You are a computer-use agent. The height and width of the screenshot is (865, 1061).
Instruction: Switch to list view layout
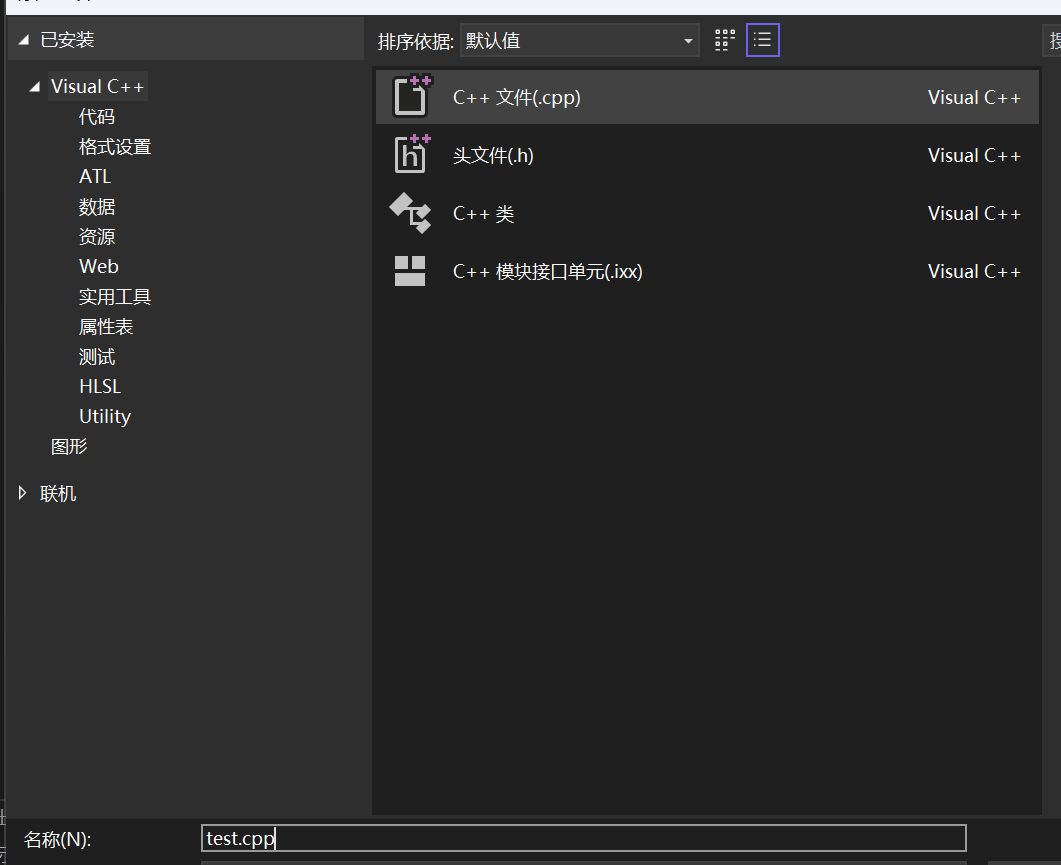click(763, 40)
